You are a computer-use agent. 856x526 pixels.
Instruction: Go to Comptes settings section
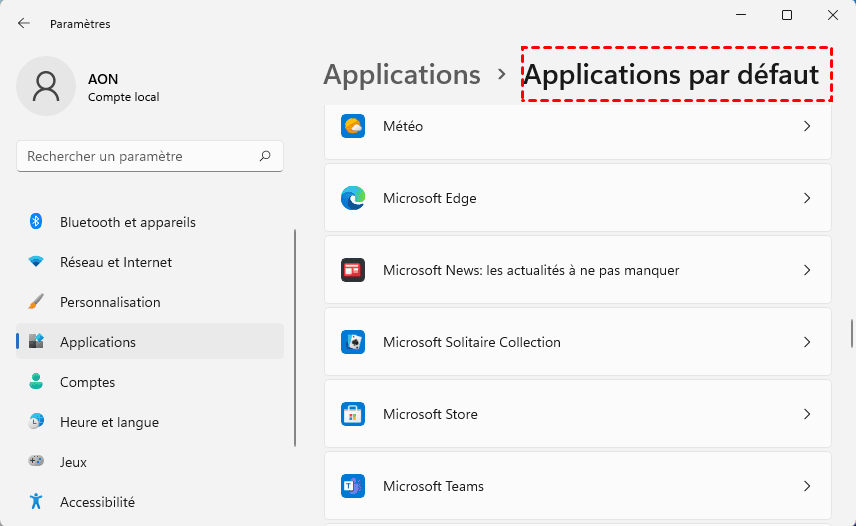pos(87,382)
